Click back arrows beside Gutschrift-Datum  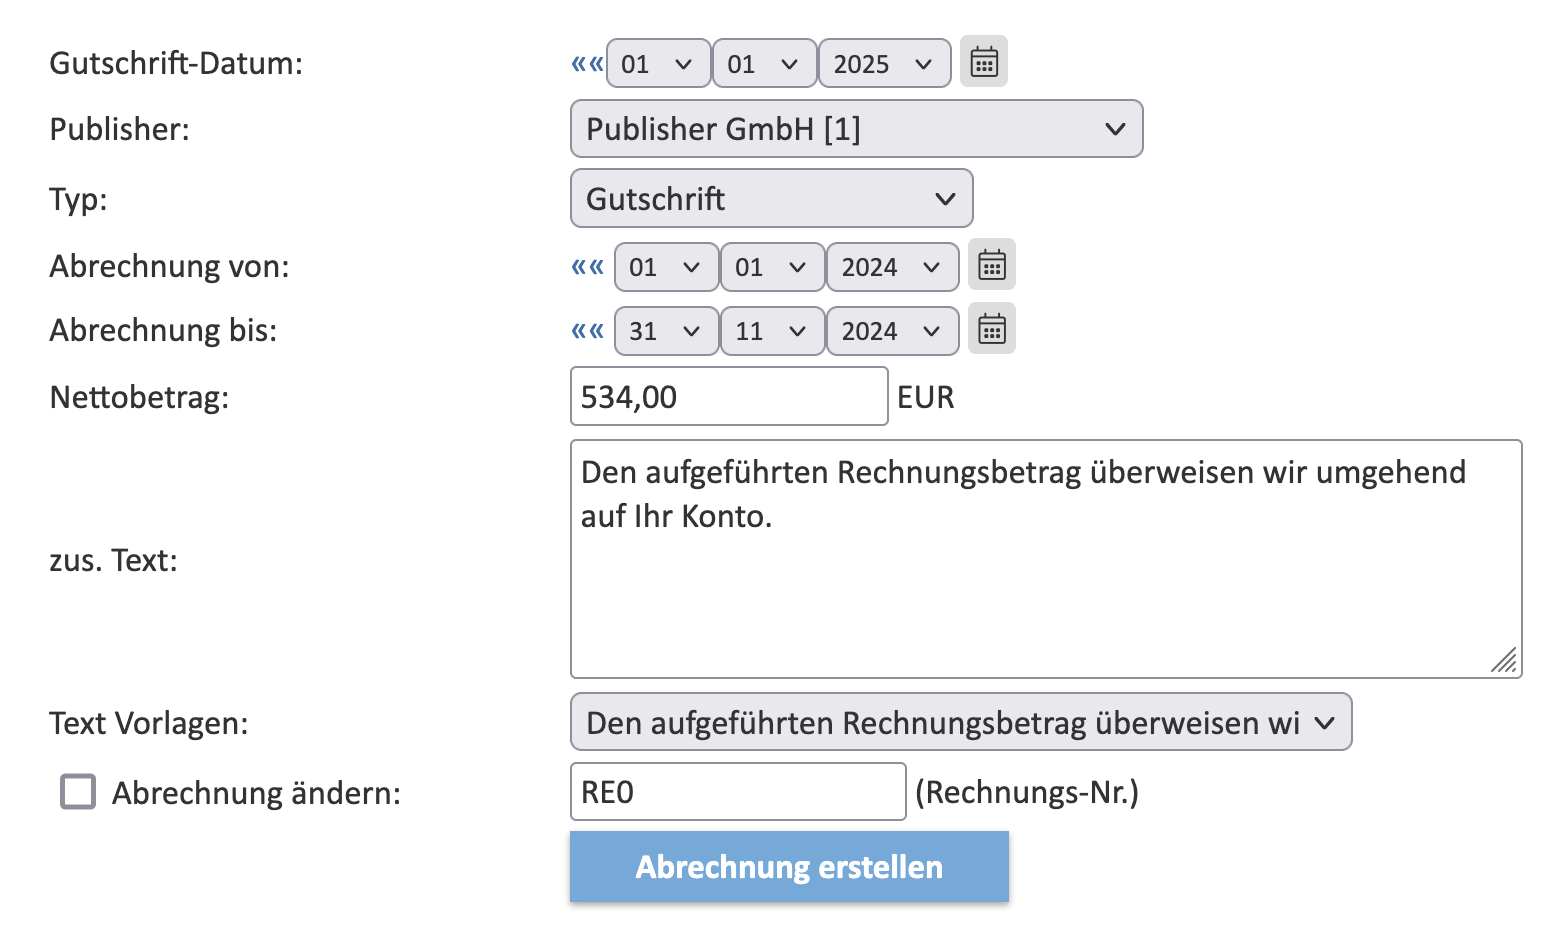[587, 64]
